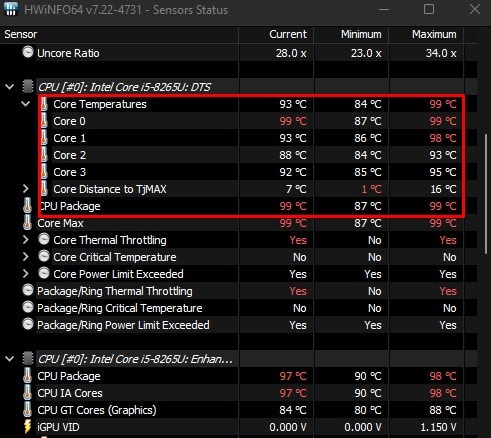The image size is (491, 438).
Task: Click the clock icon of Core Thermal Throttling
Action: pyautogui.click(x=44, y=239)
